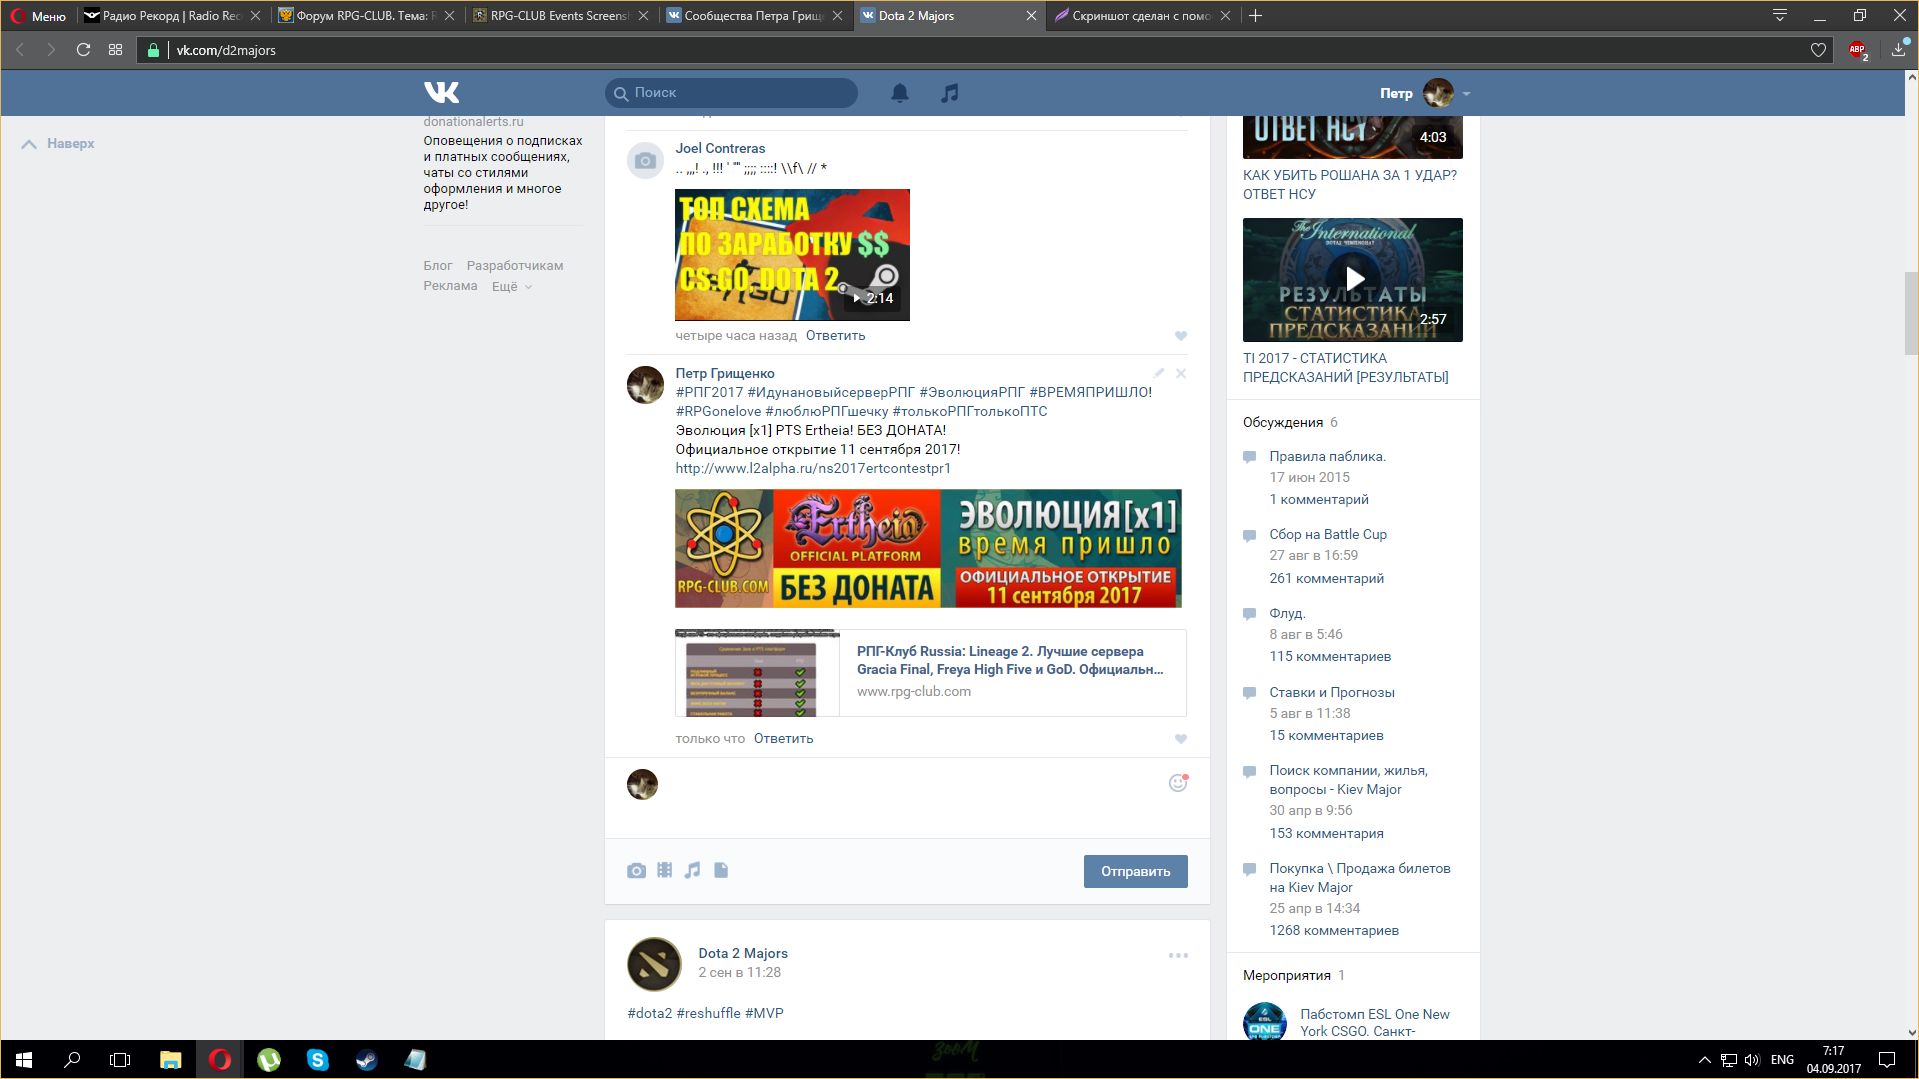This screenshot has width=1919, height=1079.
Task: Open the Мероприятия section header
Action: point(1287,975)
